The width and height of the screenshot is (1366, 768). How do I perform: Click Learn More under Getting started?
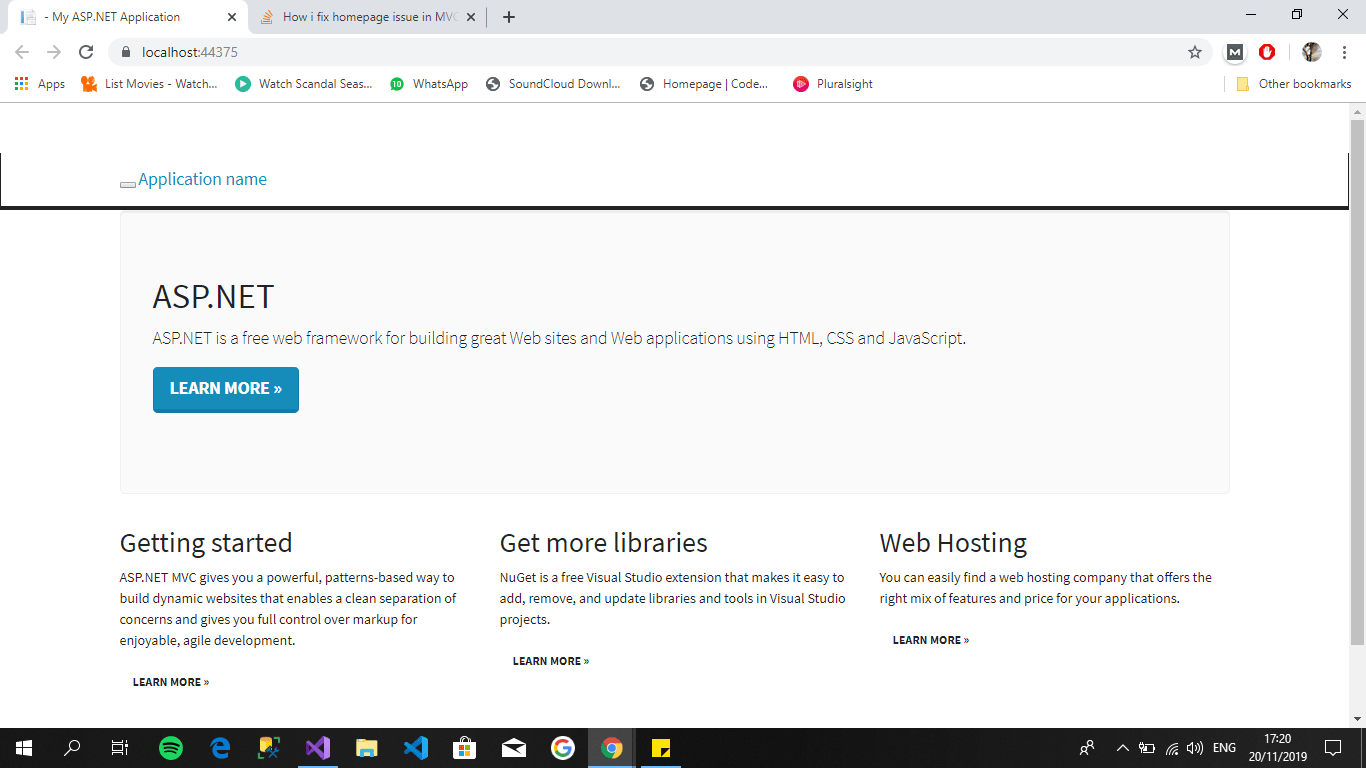[170, 681]
